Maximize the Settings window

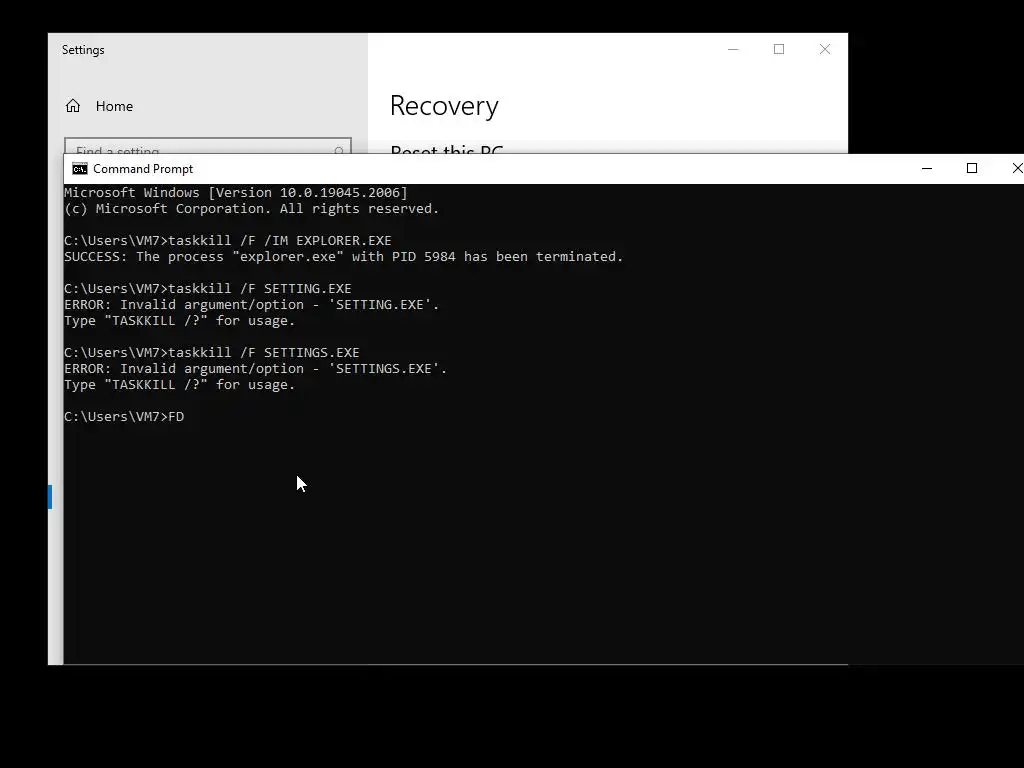click(779, 50)
